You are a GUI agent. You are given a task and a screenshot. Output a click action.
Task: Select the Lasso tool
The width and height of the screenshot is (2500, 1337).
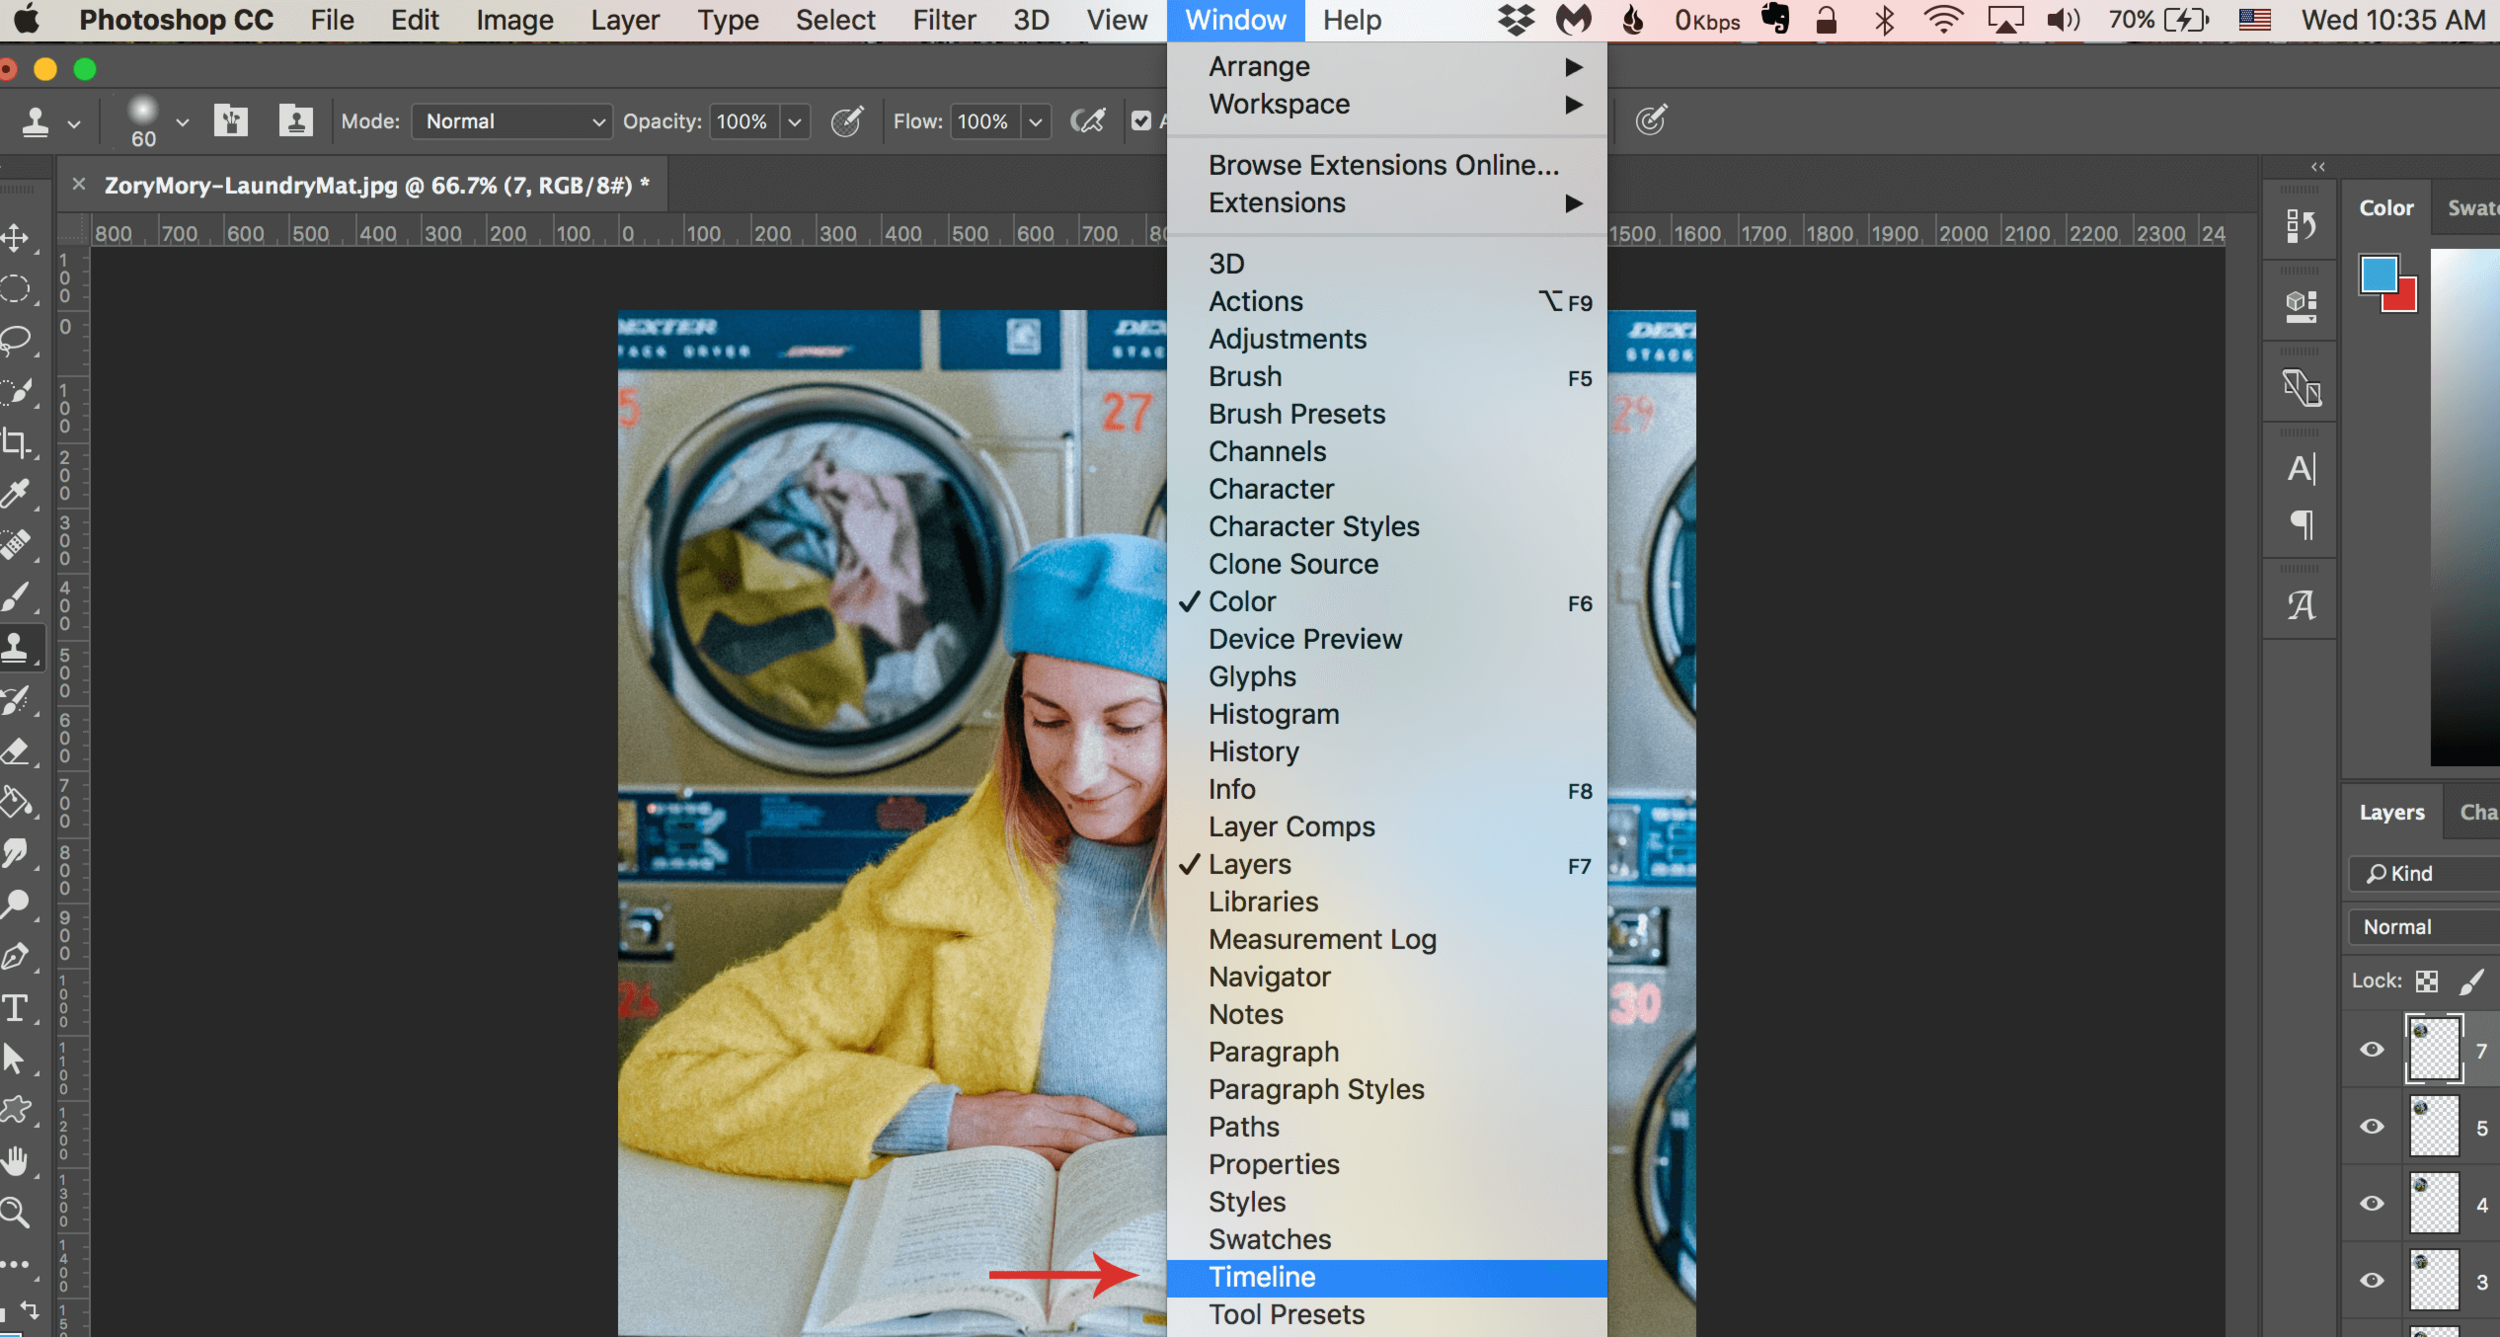coord(15,341)
